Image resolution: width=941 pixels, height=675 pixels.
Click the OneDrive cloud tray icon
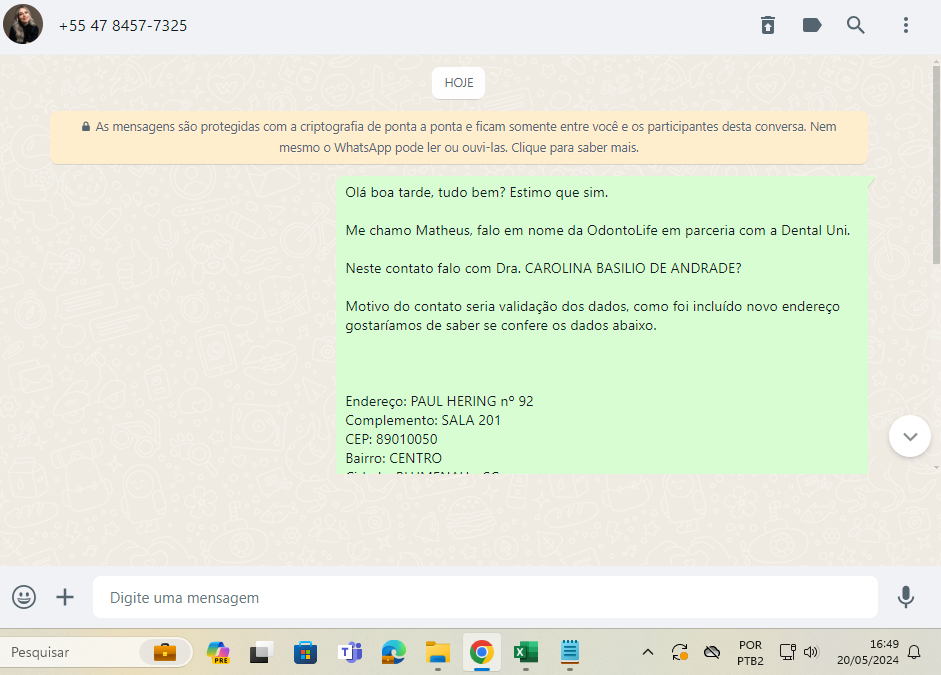712,652
